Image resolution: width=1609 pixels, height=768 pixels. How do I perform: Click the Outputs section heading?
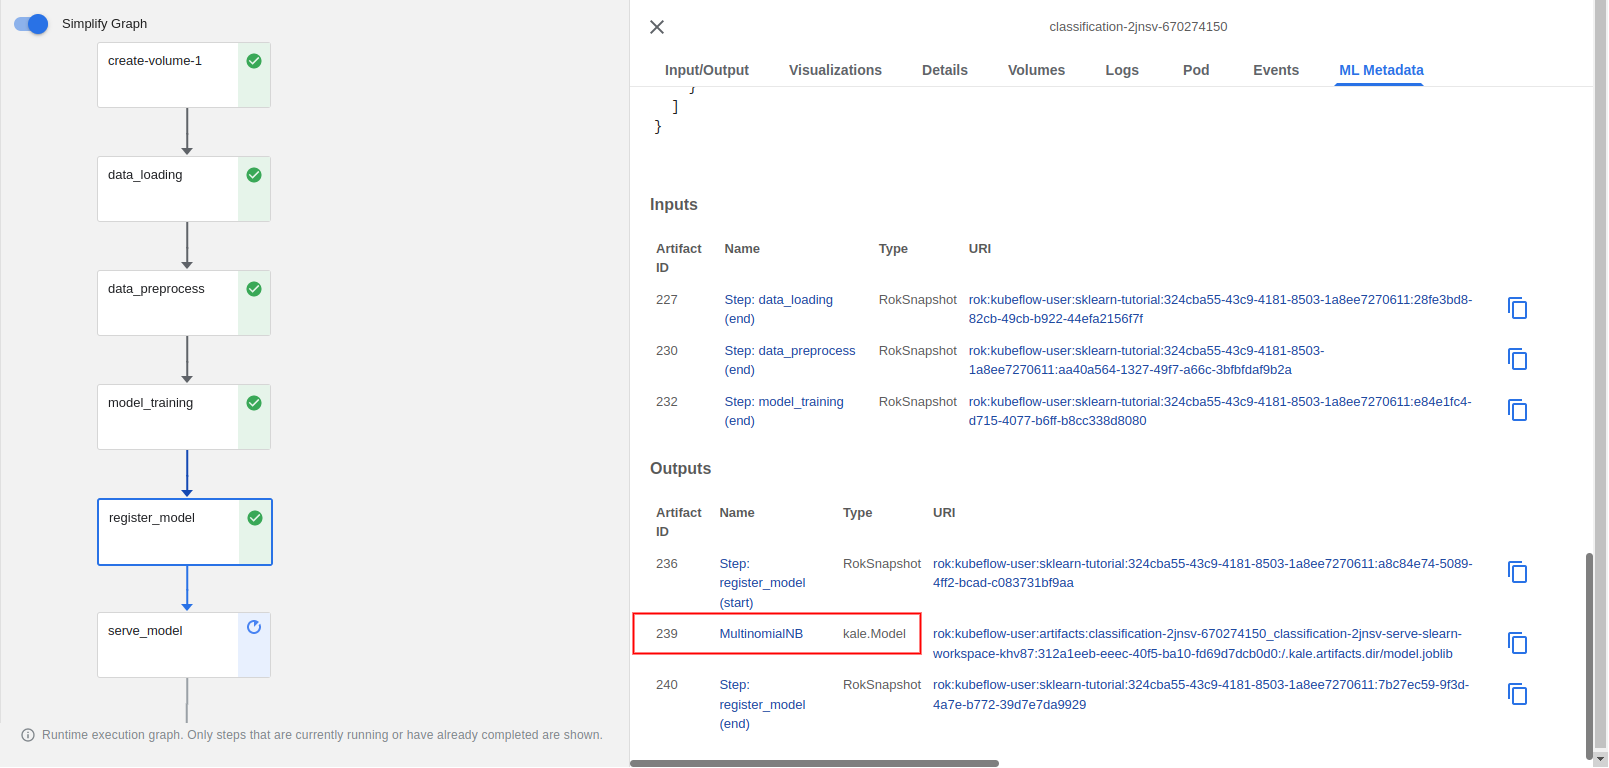tap(681, 468)
